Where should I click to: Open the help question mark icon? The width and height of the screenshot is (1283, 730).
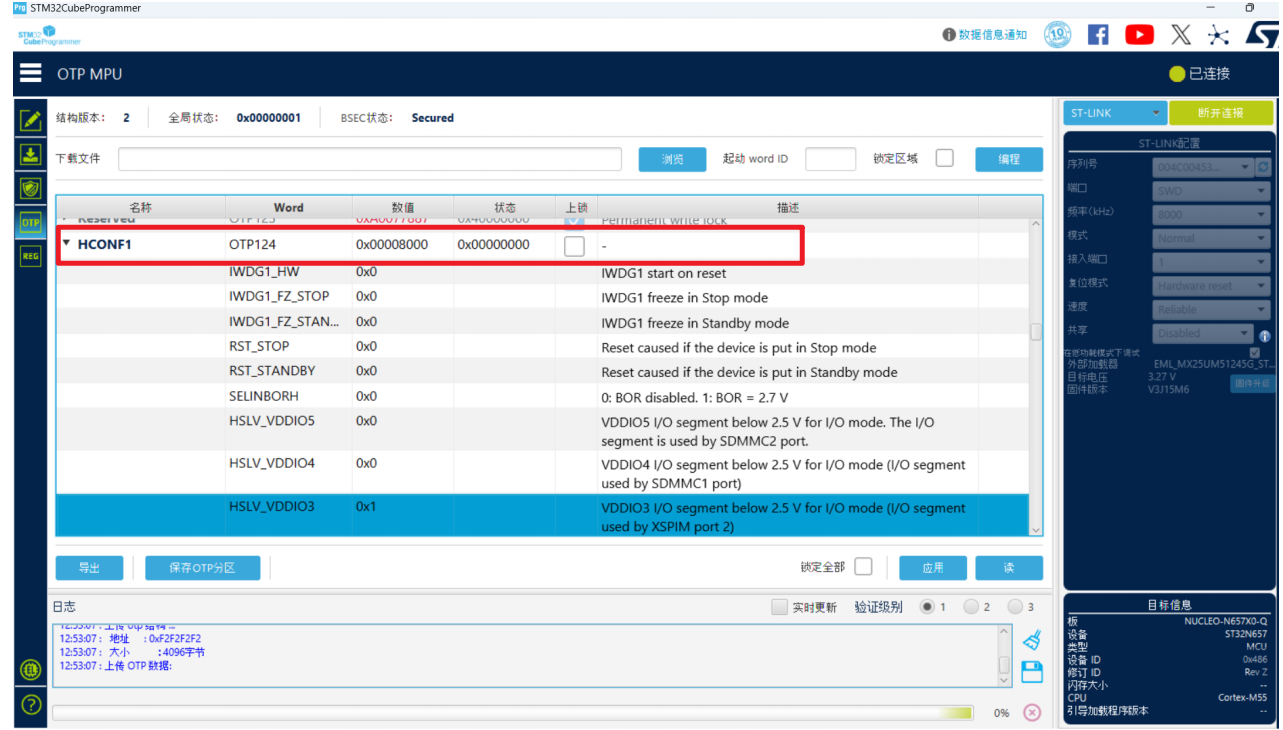click(30, 705)
